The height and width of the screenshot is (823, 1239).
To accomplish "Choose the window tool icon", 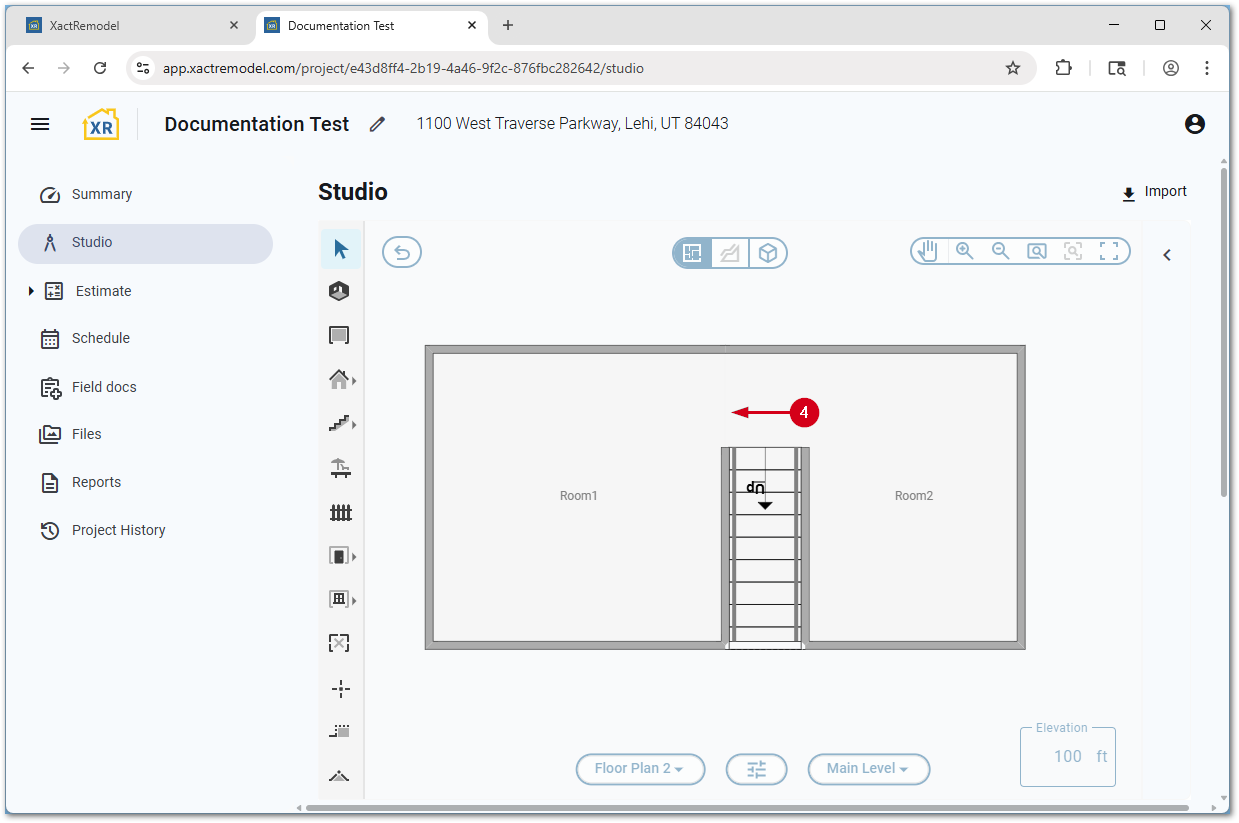I will 340,600.
